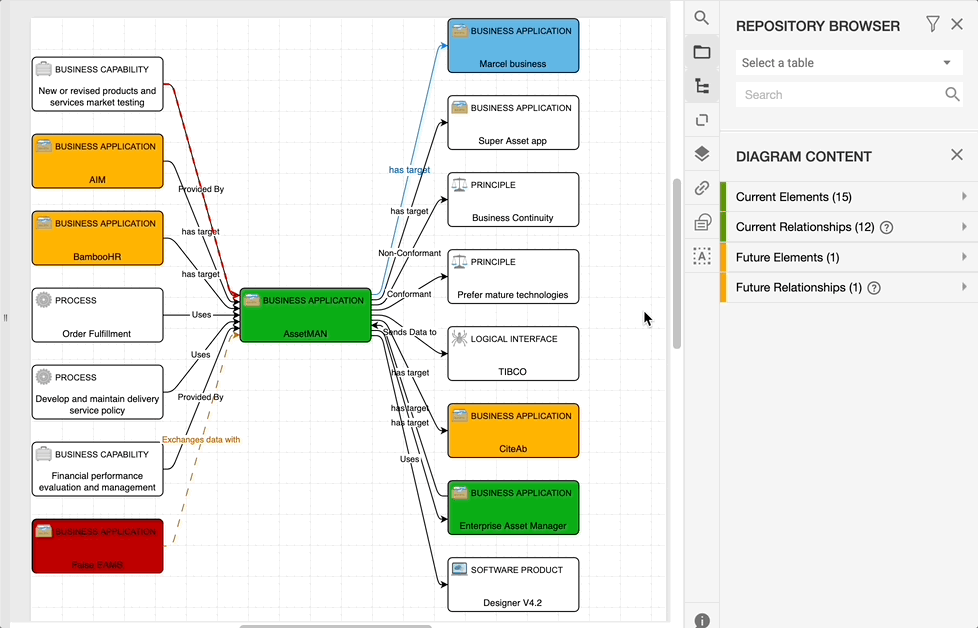Select the Enterprise Asset Manager node
This screenshot has height=628, width=978.
click(x=513, y=508)
